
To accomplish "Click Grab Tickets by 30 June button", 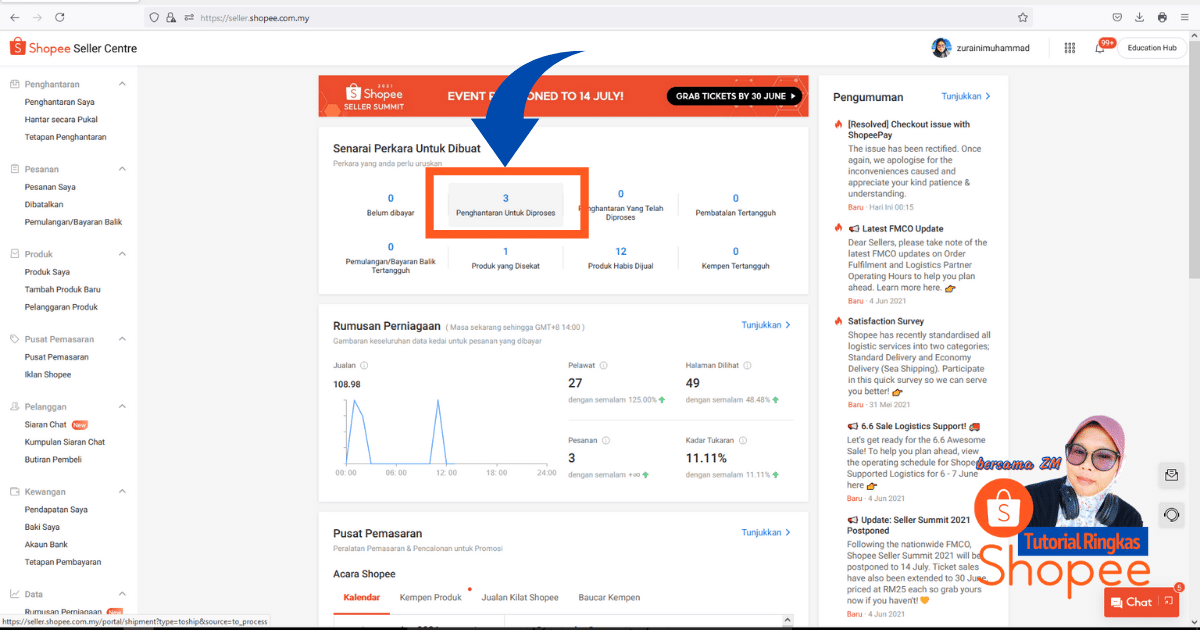I will click(x=734, y=96).
